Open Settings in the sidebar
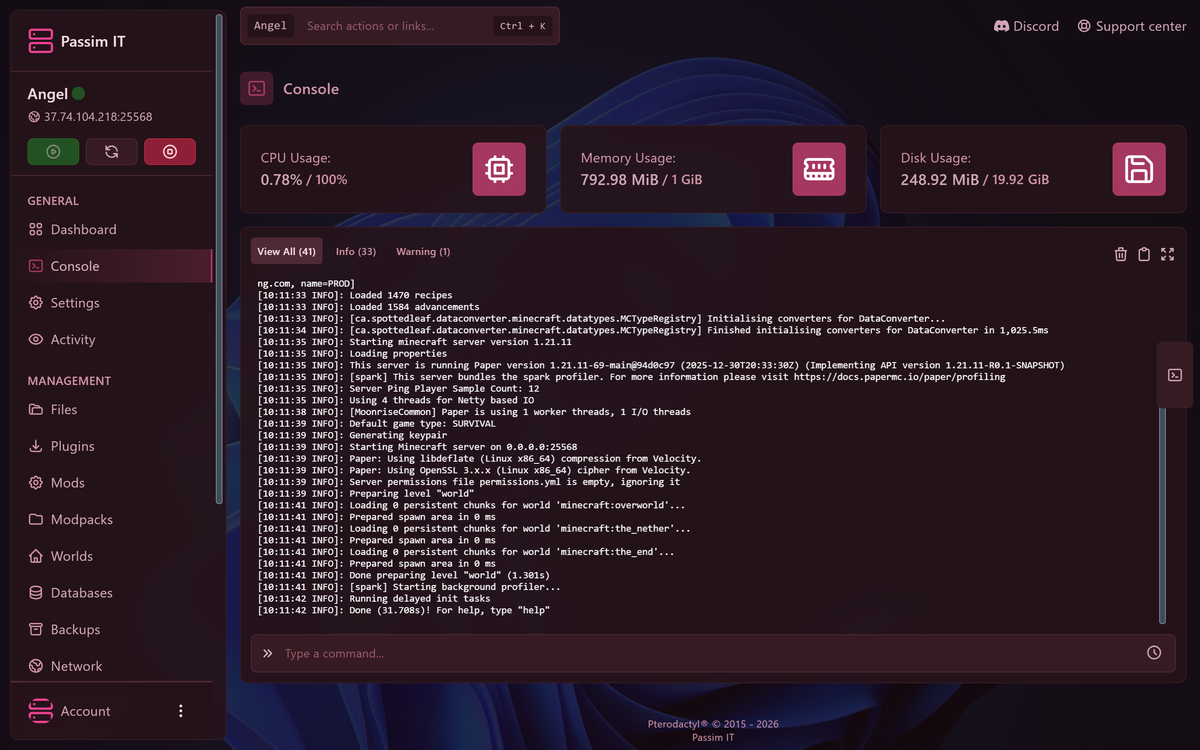 [111, 303]
